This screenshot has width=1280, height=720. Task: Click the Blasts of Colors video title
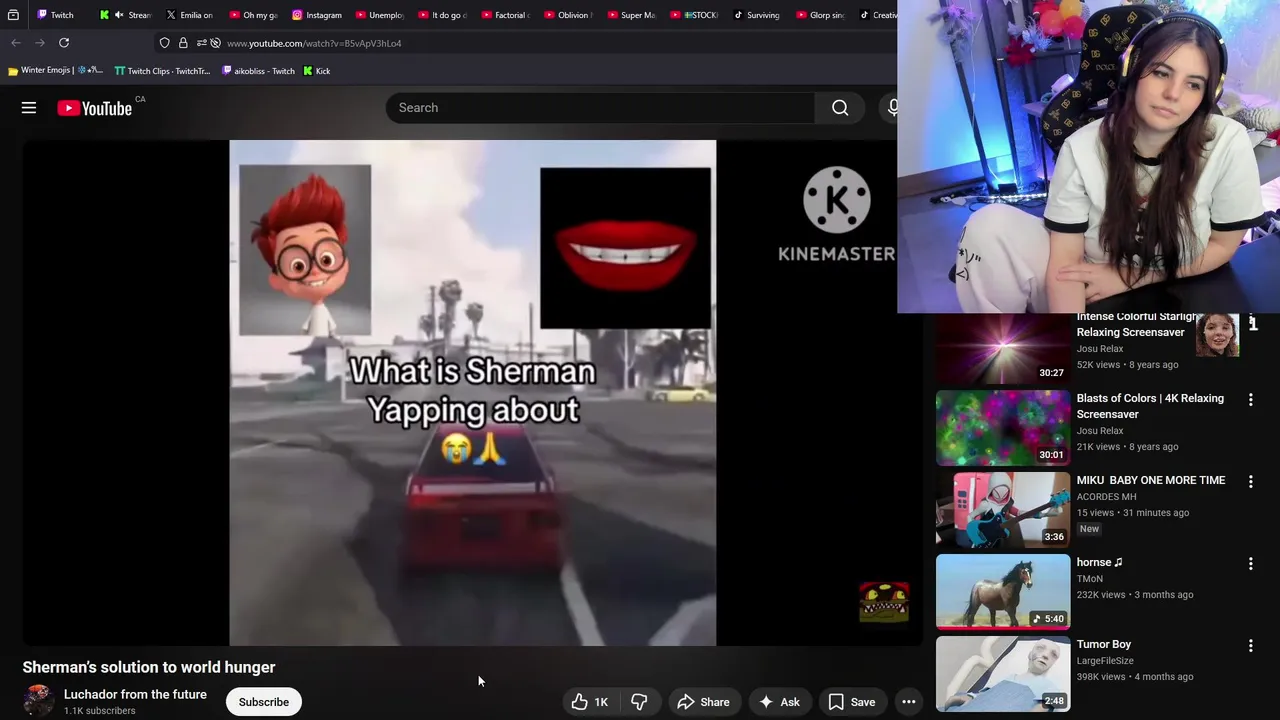[x=1150, y=406]
